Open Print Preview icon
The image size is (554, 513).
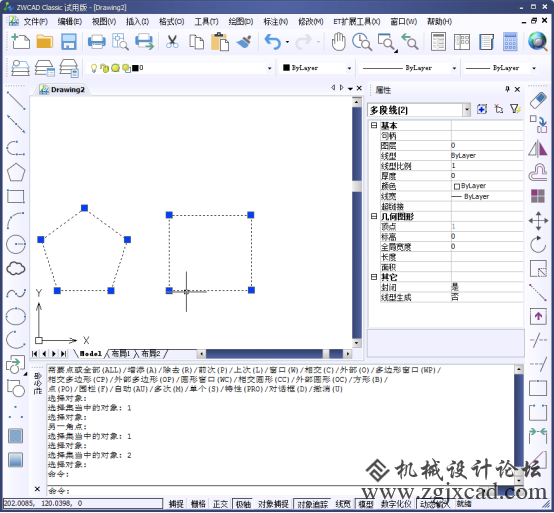click(x=120, y=41)
